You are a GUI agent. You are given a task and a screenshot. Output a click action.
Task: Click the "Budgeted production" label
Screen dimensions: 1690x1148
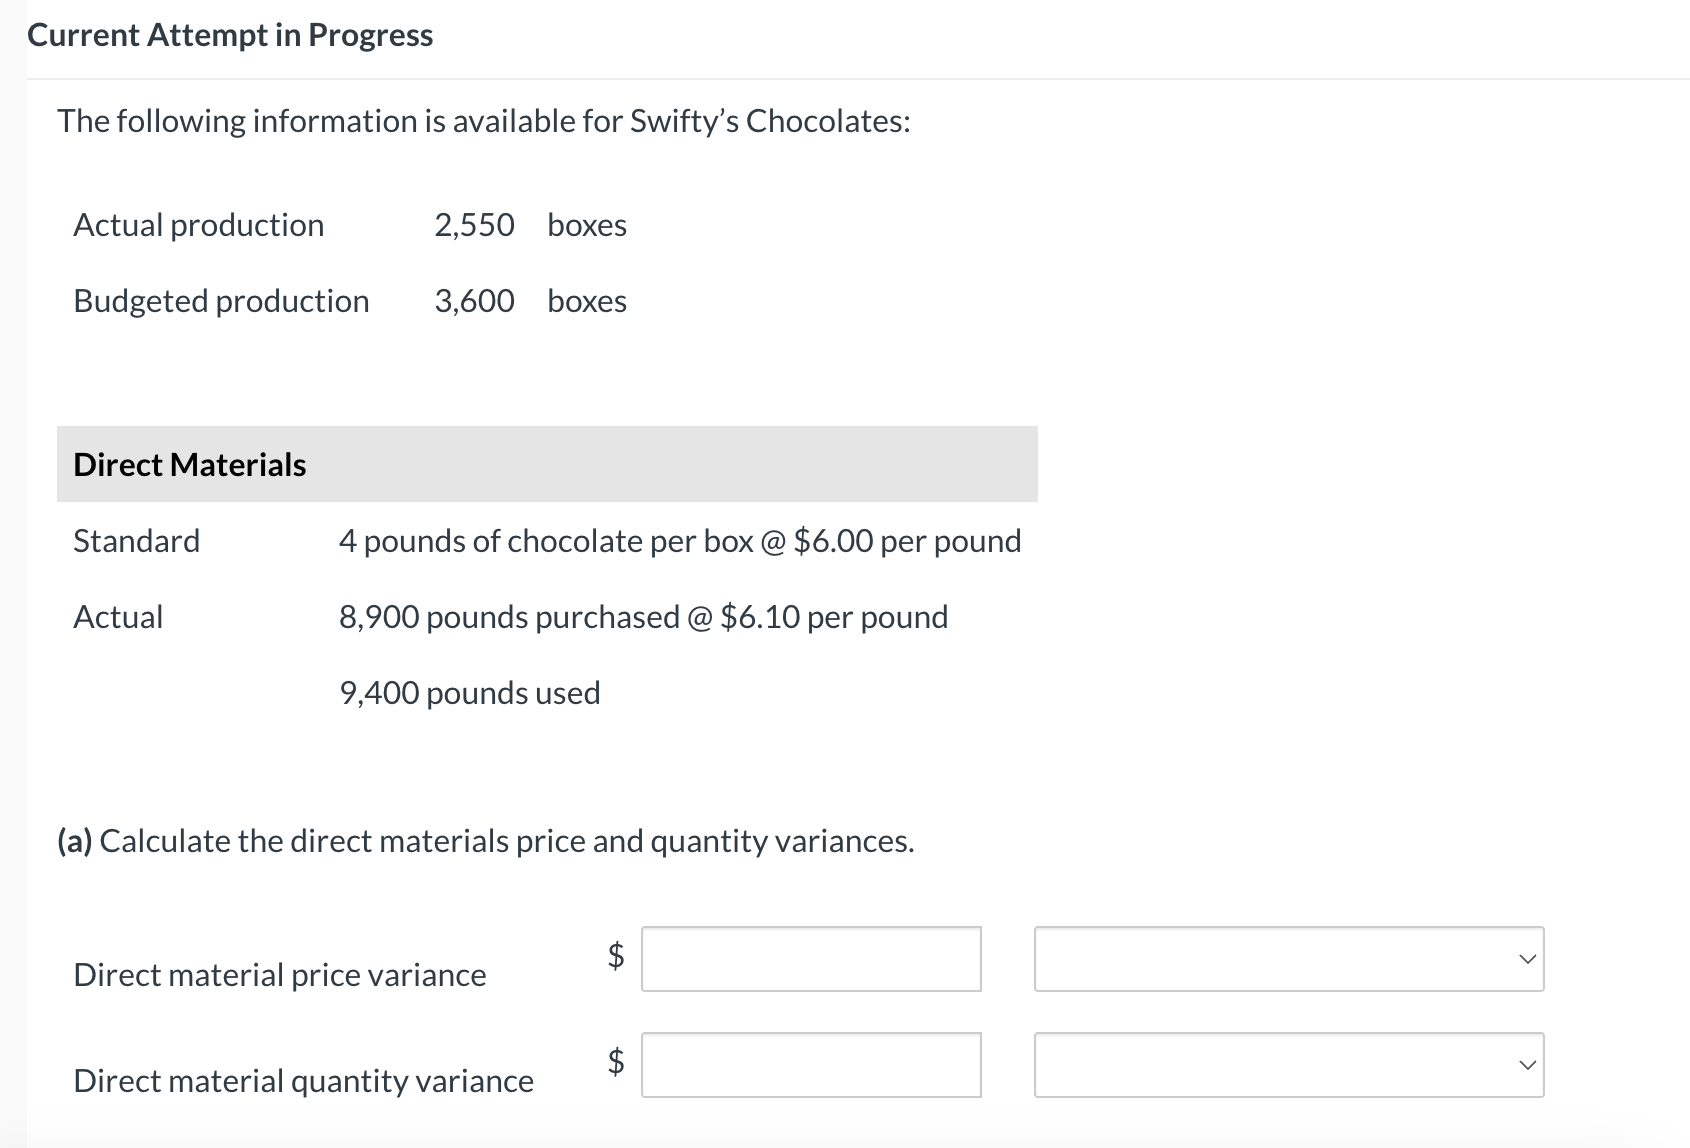[221, 301]
